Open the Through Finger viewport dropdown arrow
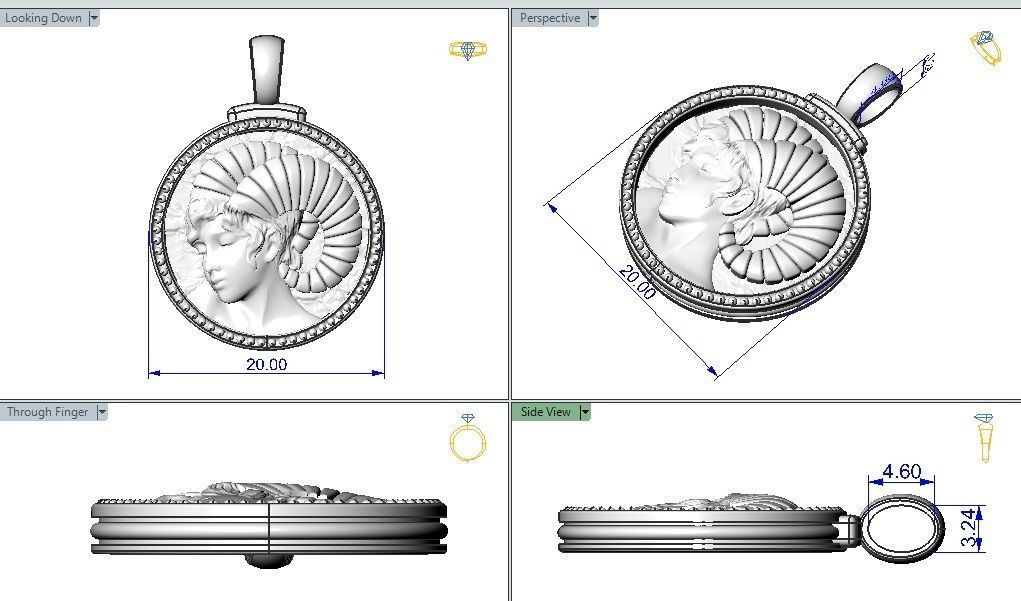 click(x=102, y=412)
